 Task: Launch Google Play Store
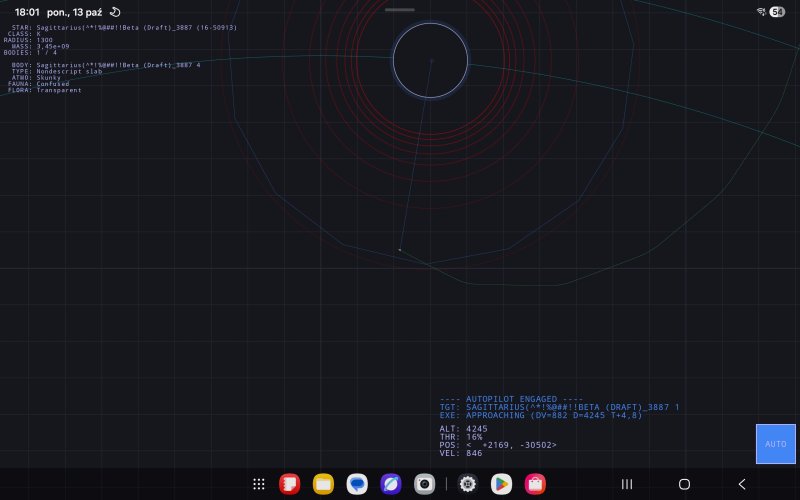tap(501, 484)
